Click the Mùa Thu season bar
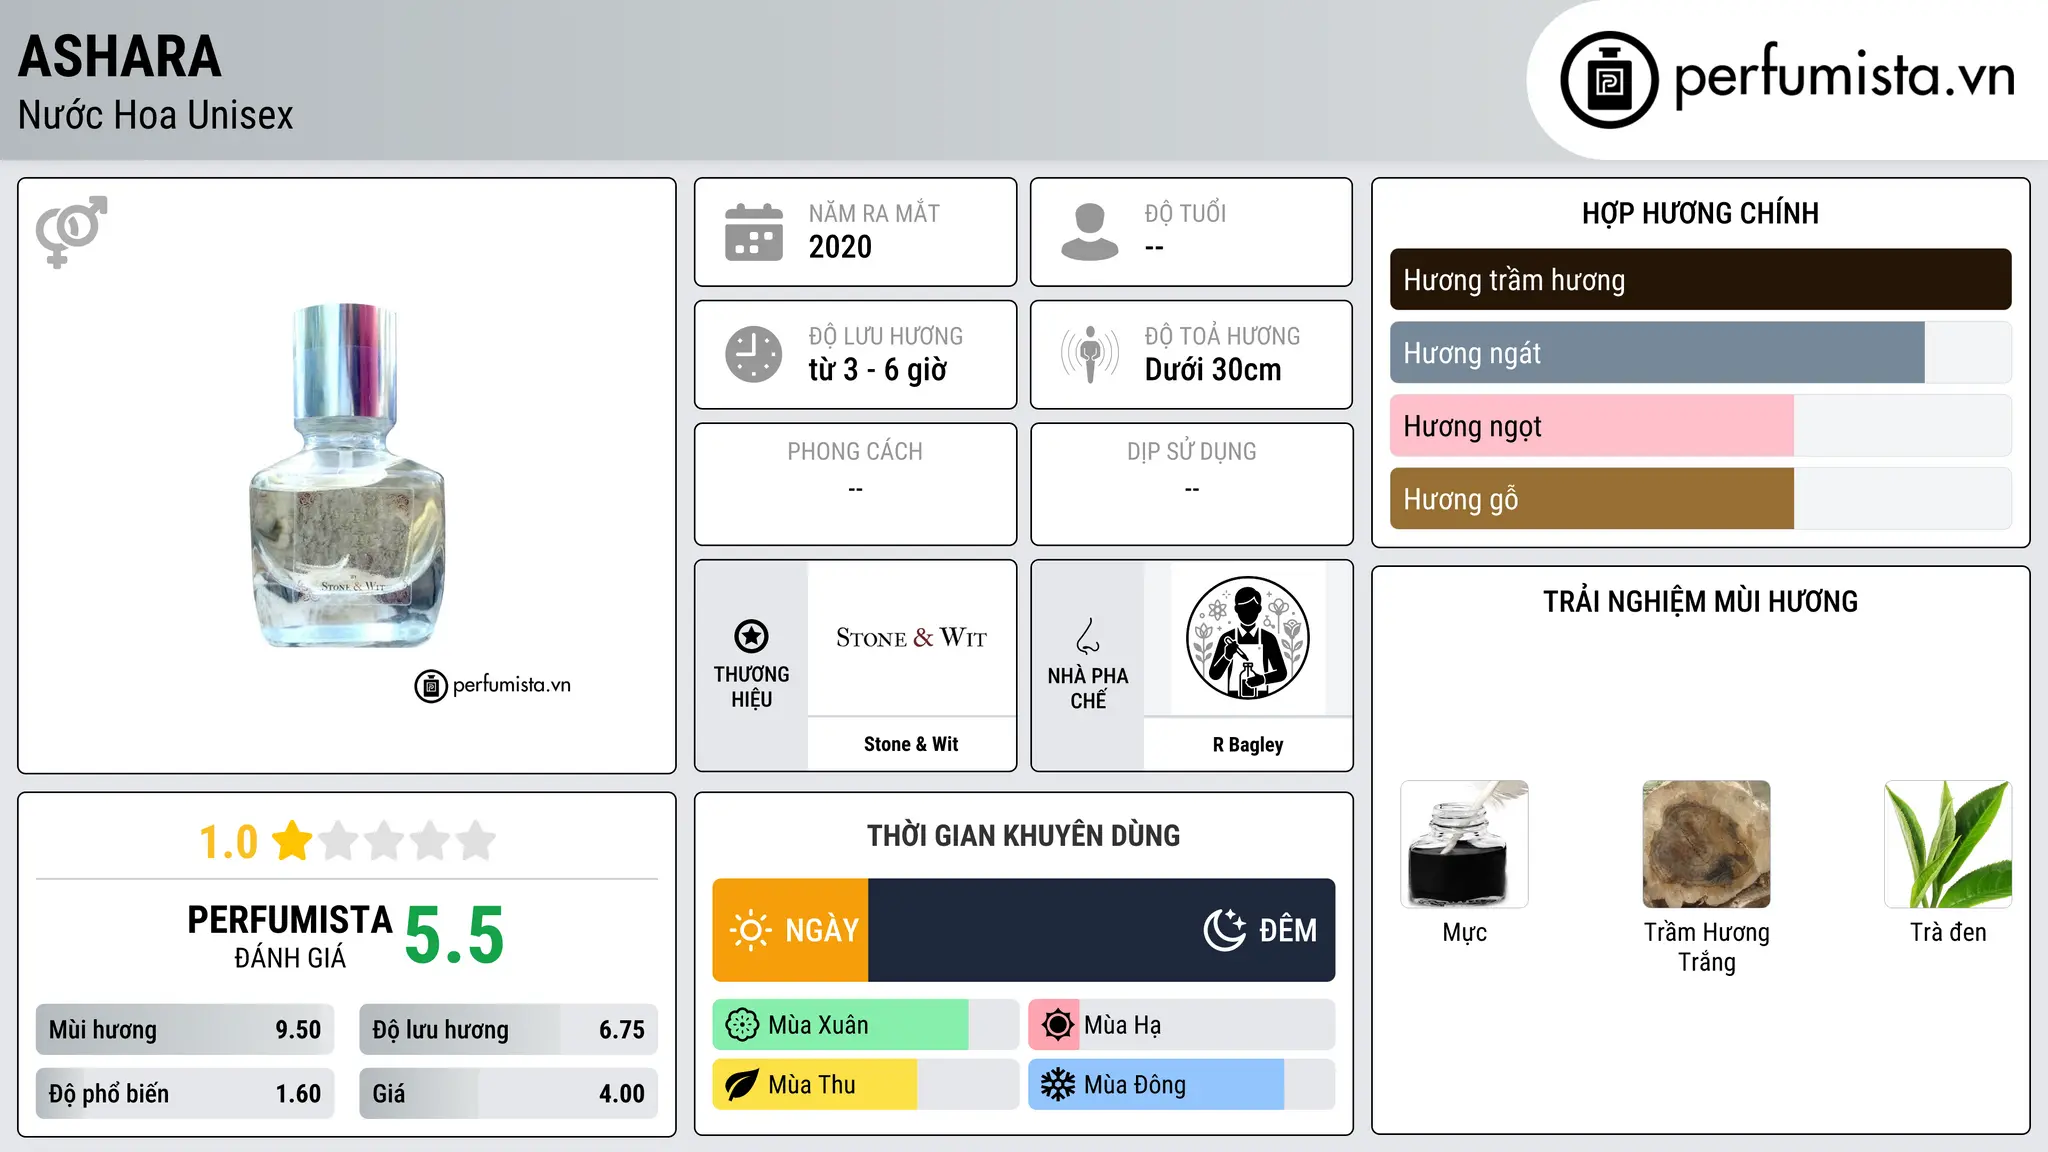The image size is (2048, 1152). coord(866,1085)
